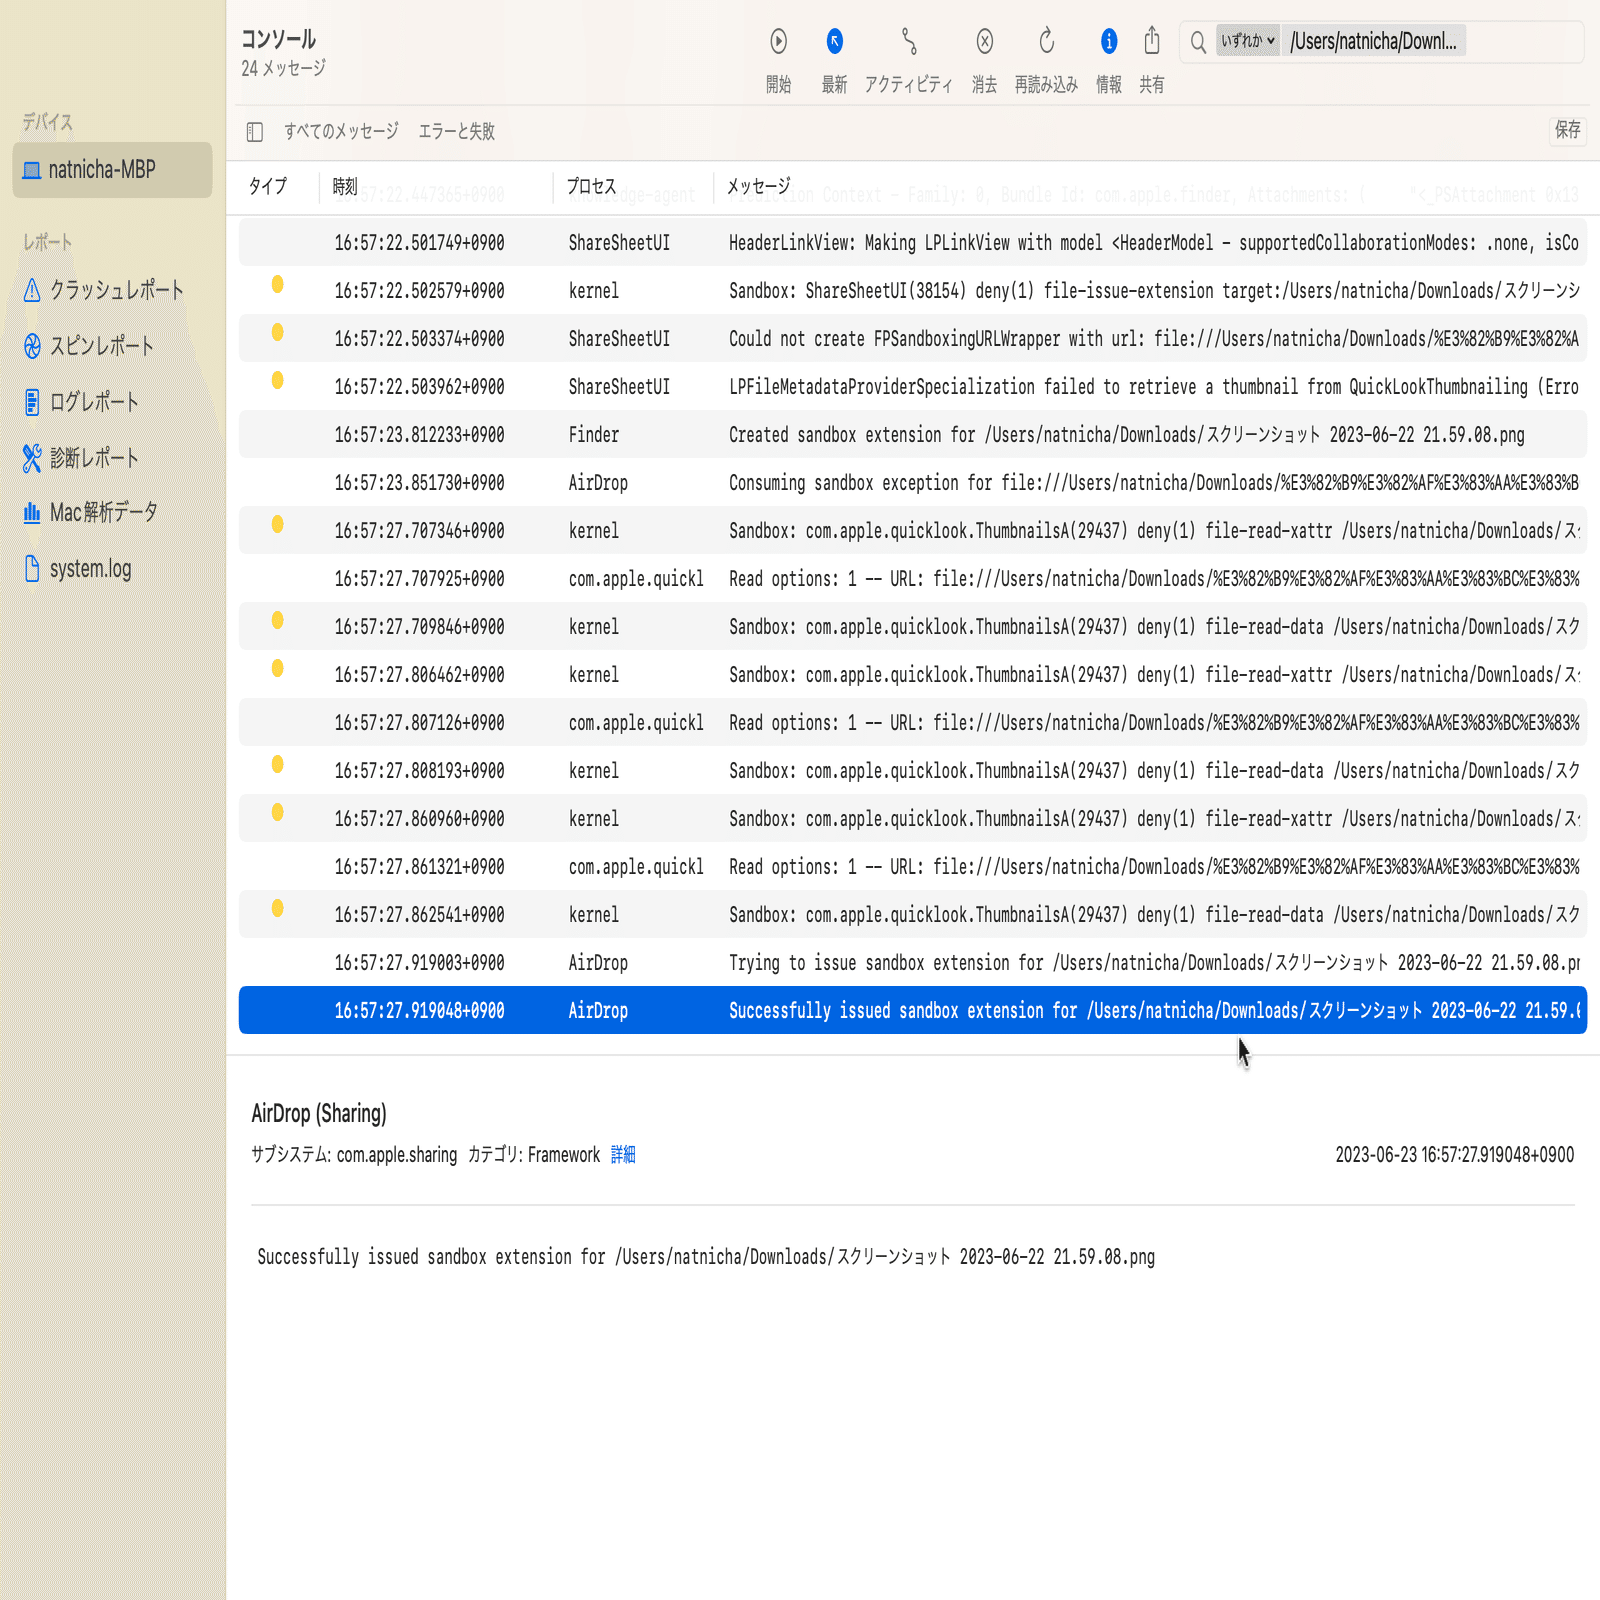Click the 再読み込み reload icon
The height and width of the screenshot is (1600, 1600).
1046,42
